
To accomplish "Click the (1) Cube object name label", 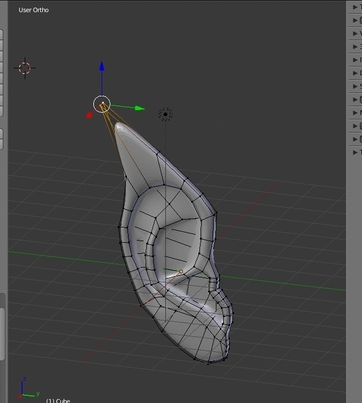I will (58, 400).
